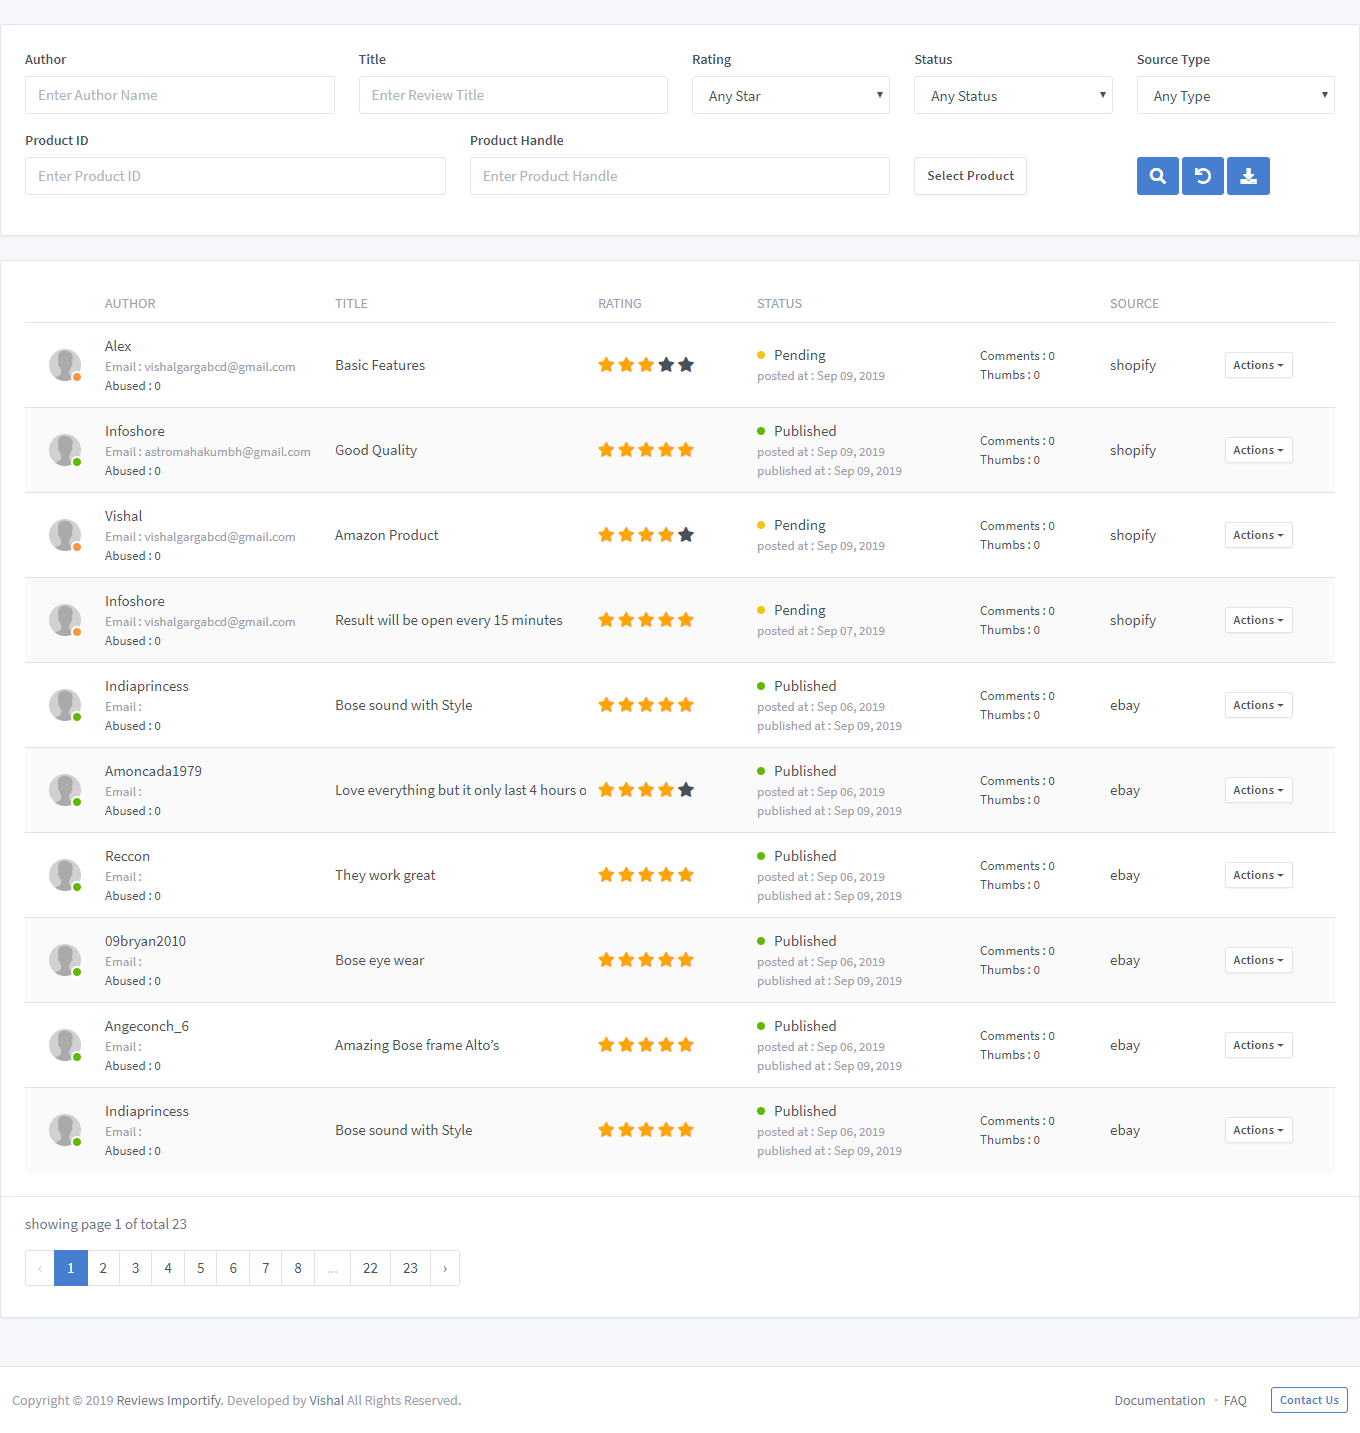Open the Vishal developer link in footer
This screenshot has height=1433, width=1360.
326,1400
